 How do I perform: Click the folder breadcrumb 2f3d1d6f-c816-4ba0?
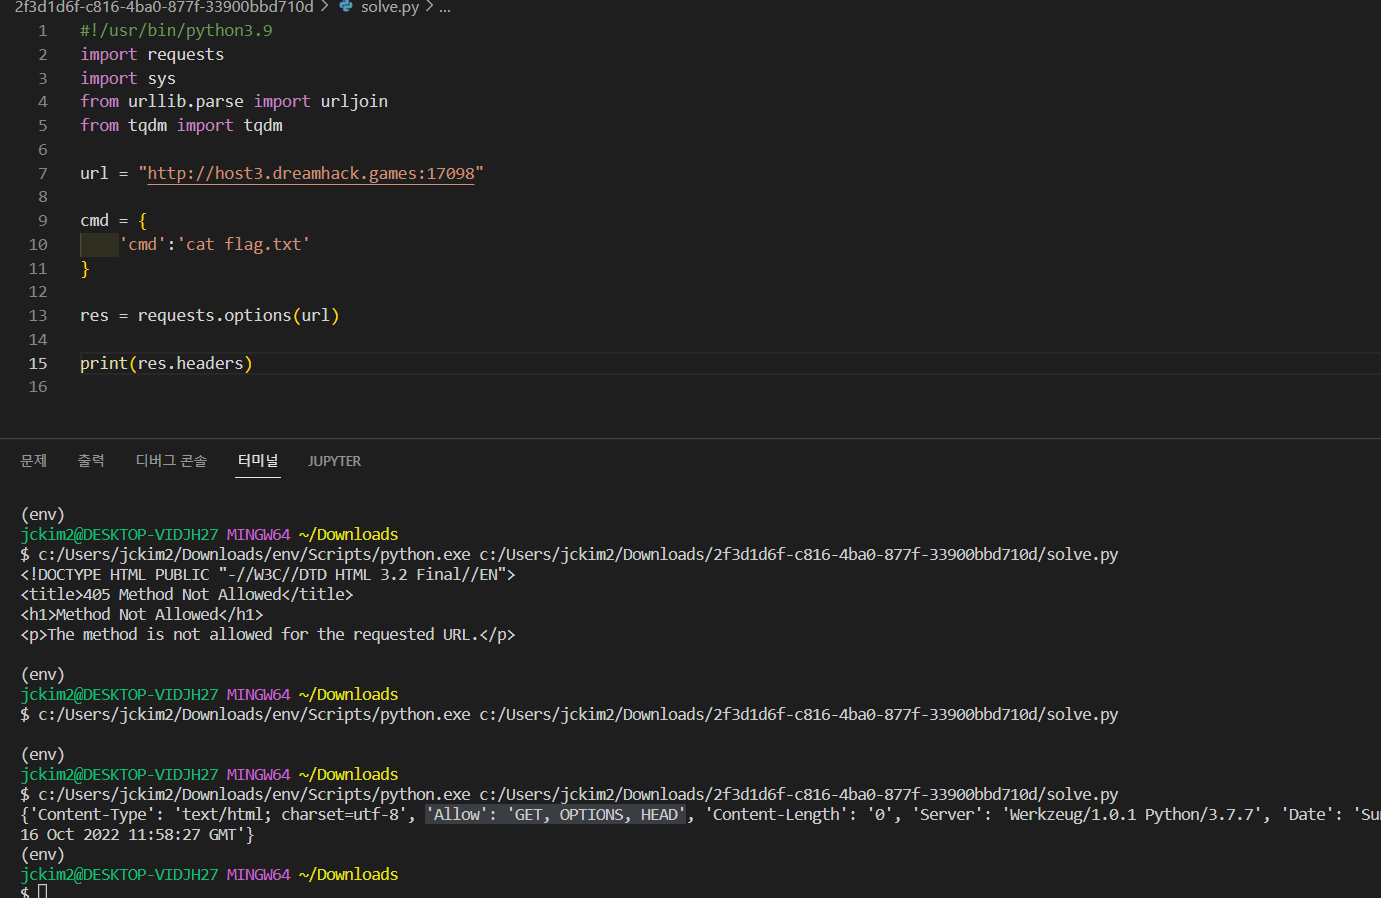point(164,7)
